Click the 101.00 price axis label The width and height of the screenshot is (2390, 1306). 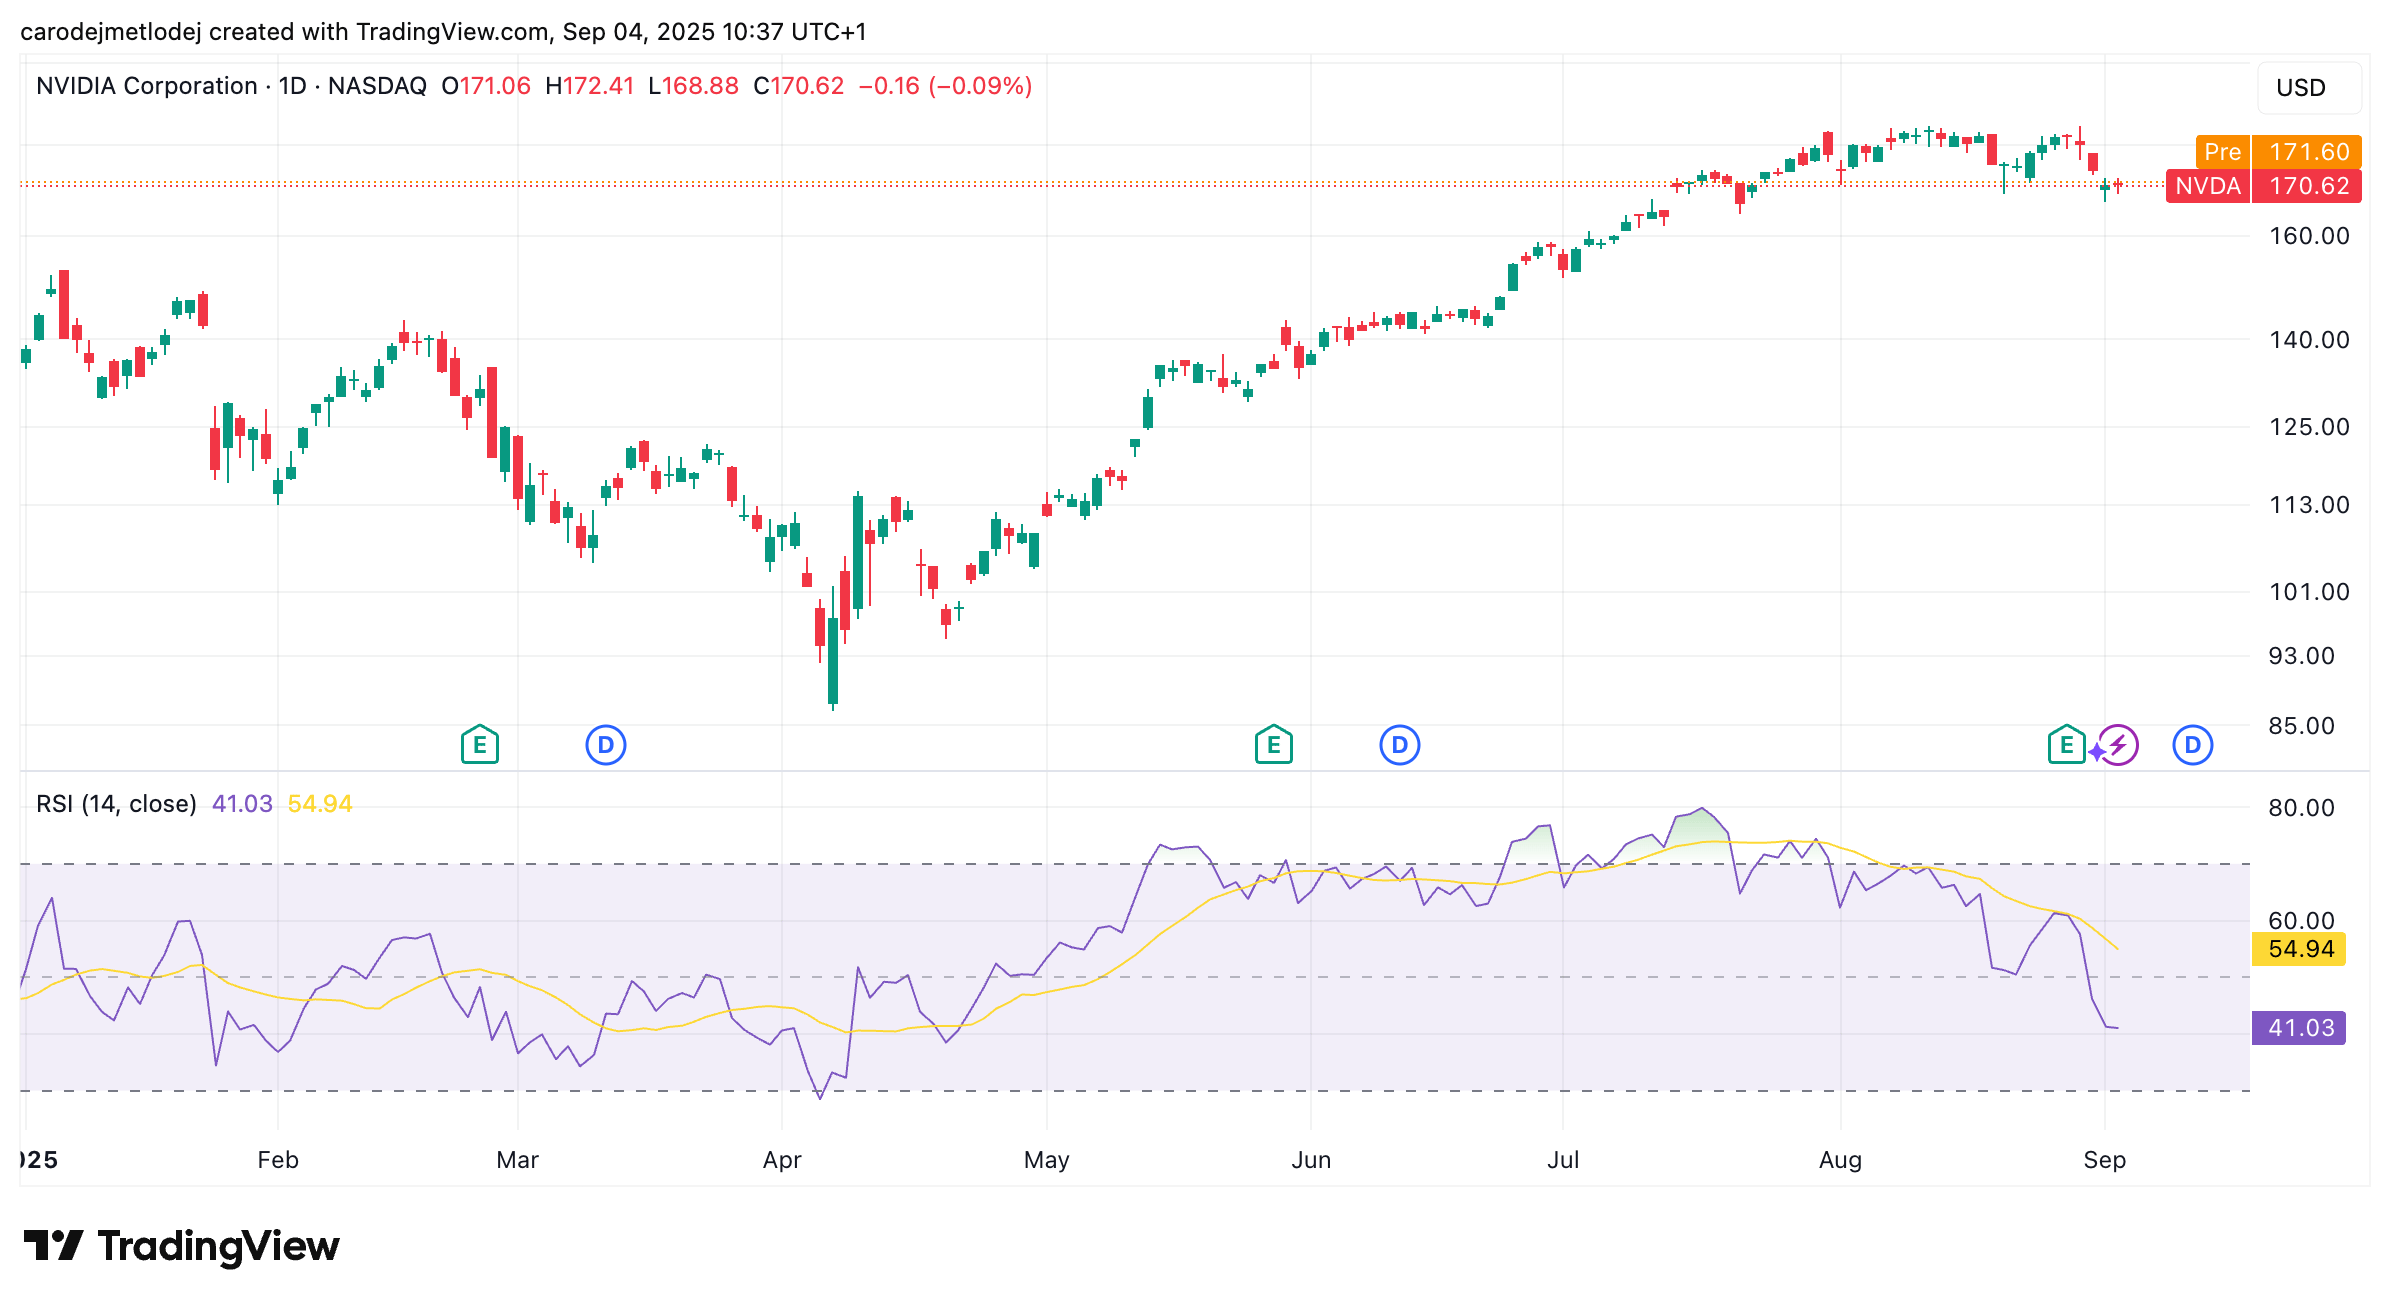pos(2310,592)
